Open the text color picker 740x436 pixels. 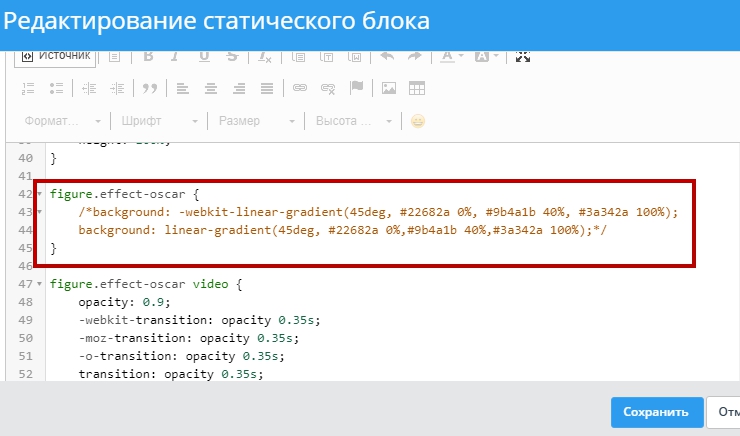click(452, 56)
